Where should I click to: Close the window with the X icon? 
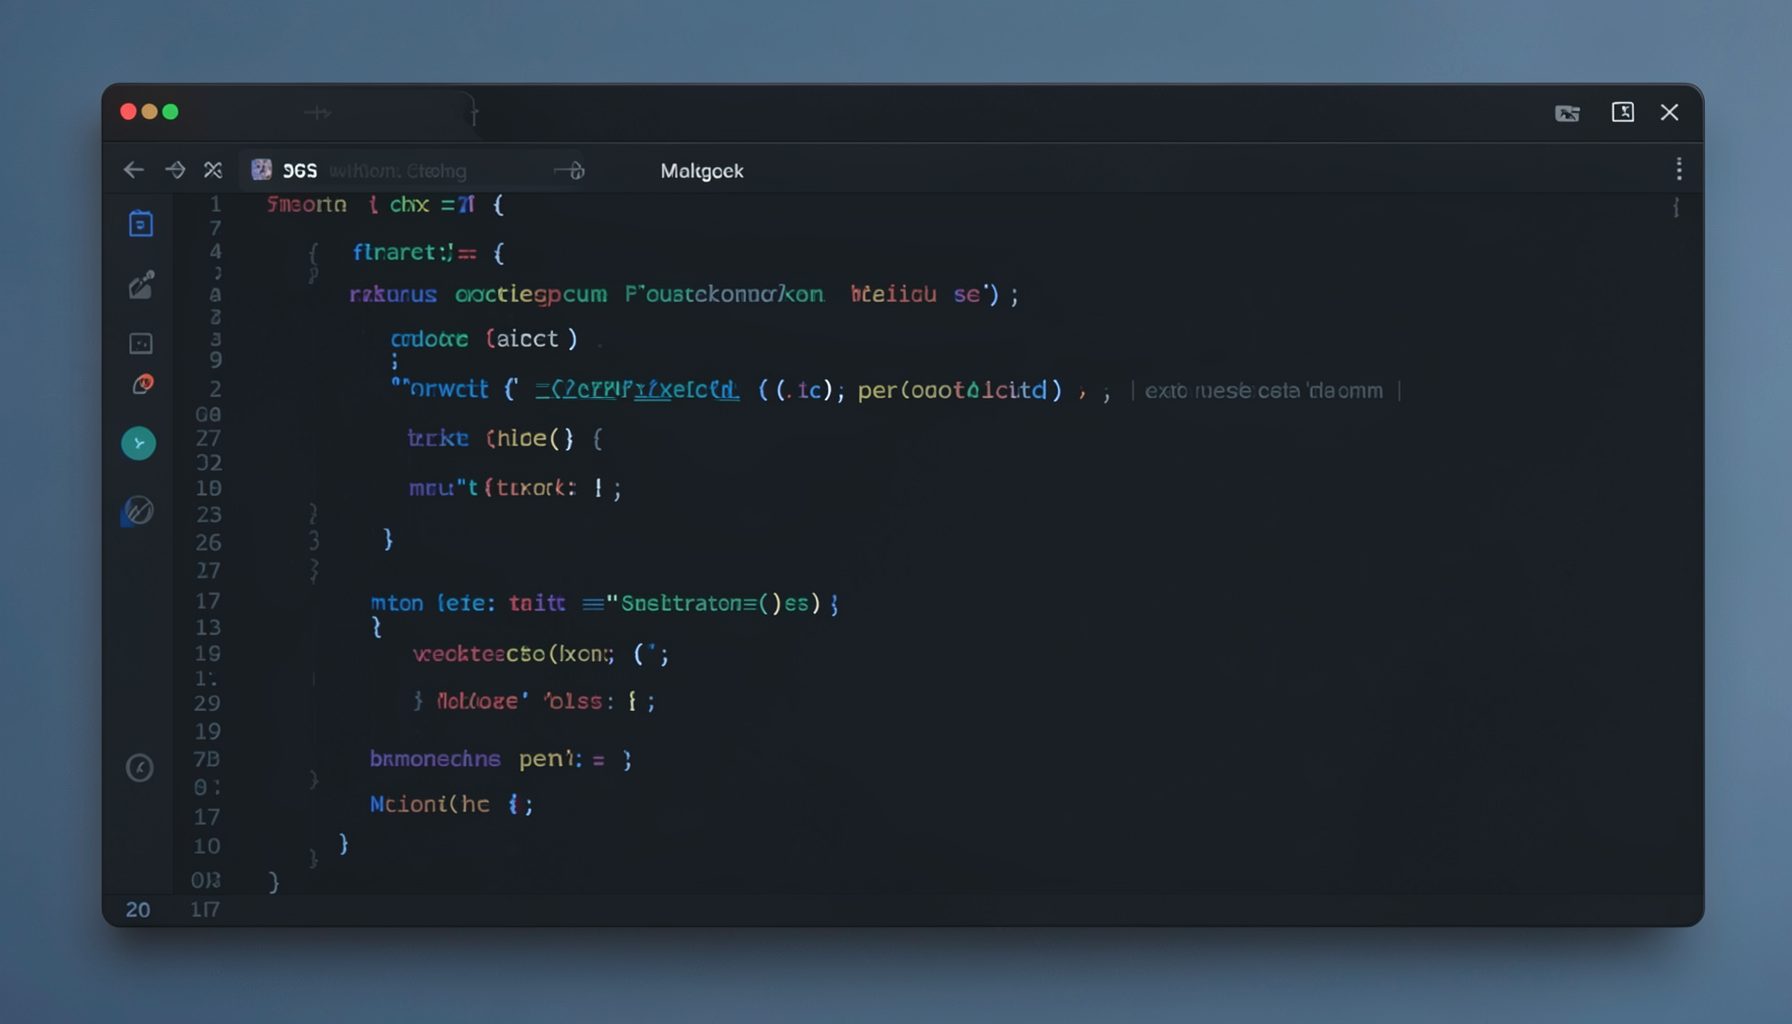point(1670,112)
